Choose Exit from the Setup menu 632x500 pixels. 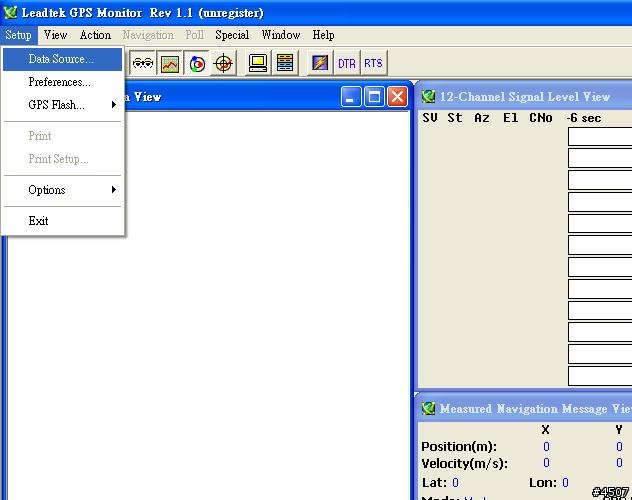pyautogui.click(x=62, y=221)
